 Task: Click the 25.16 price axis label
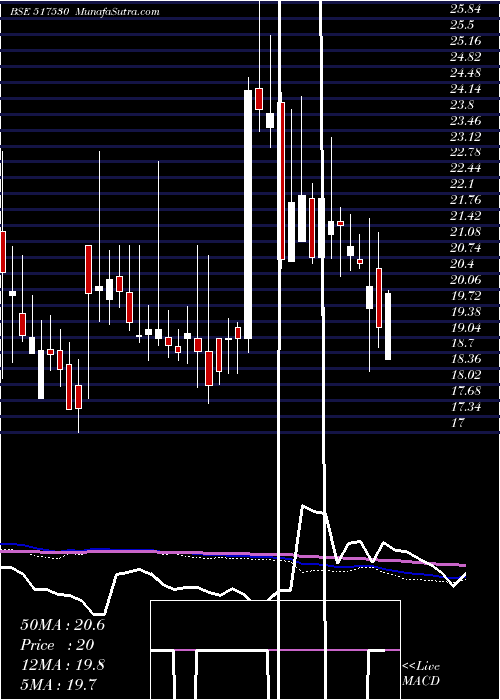[x=465, y=41]
